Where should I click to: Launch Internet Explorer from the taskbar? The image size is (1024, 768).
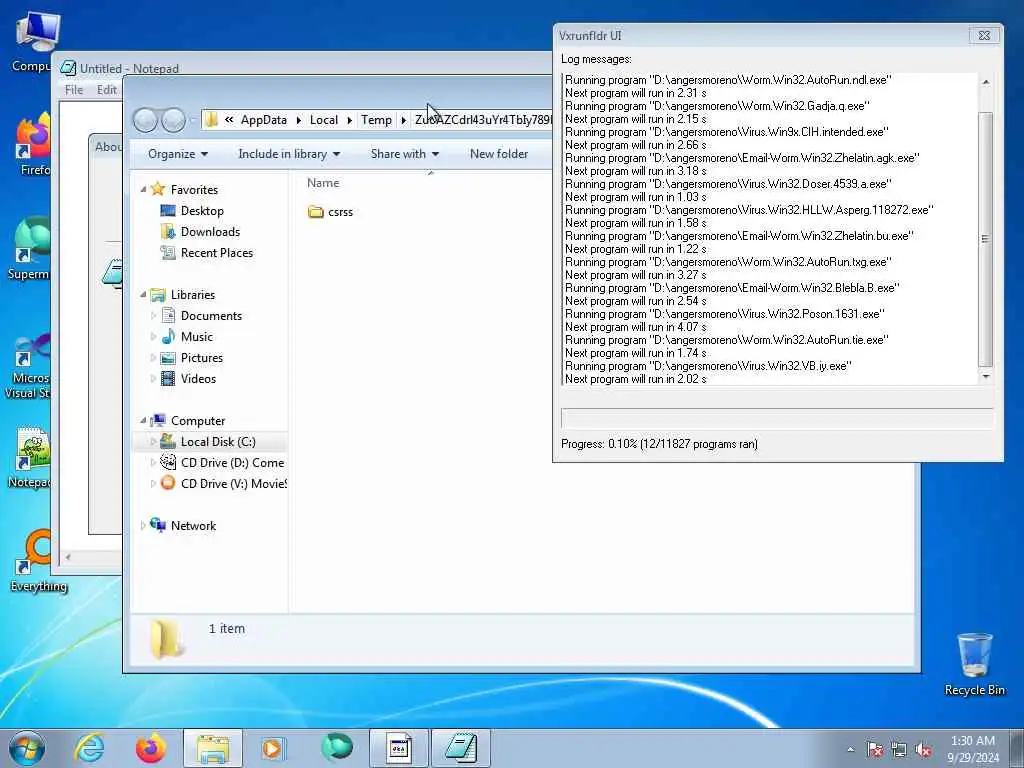click(89, 748)
